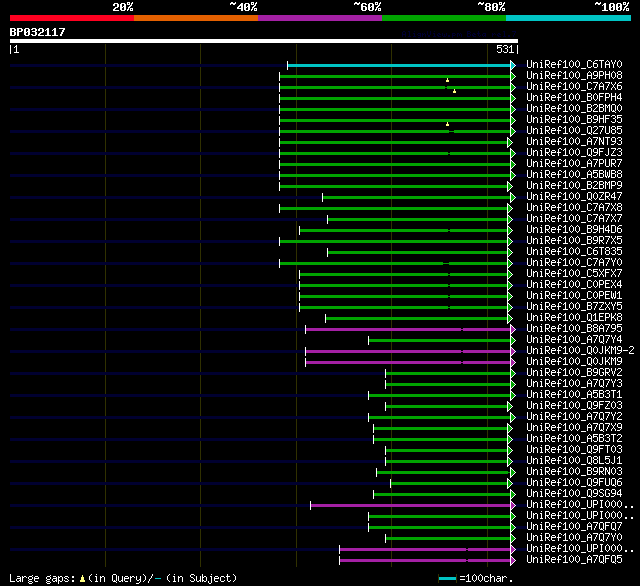This screenshot has width=640, height=586.
Task: Click the yellow gap marker above the UniRef100_Q27U85 bar
Action: point(447,124)
